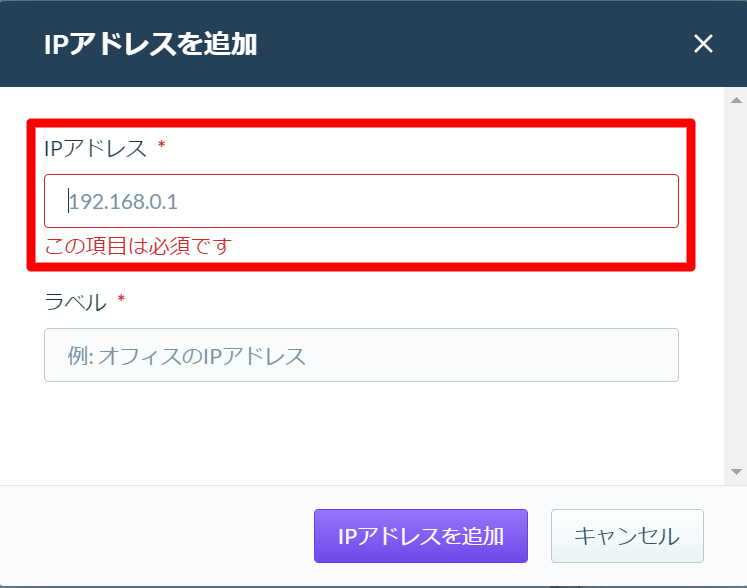Click the text cursor in the IPアドレス field
Image resolution: width=747 pixels, height=588 pixels.
pyautogui.click(x=68, y=201)
